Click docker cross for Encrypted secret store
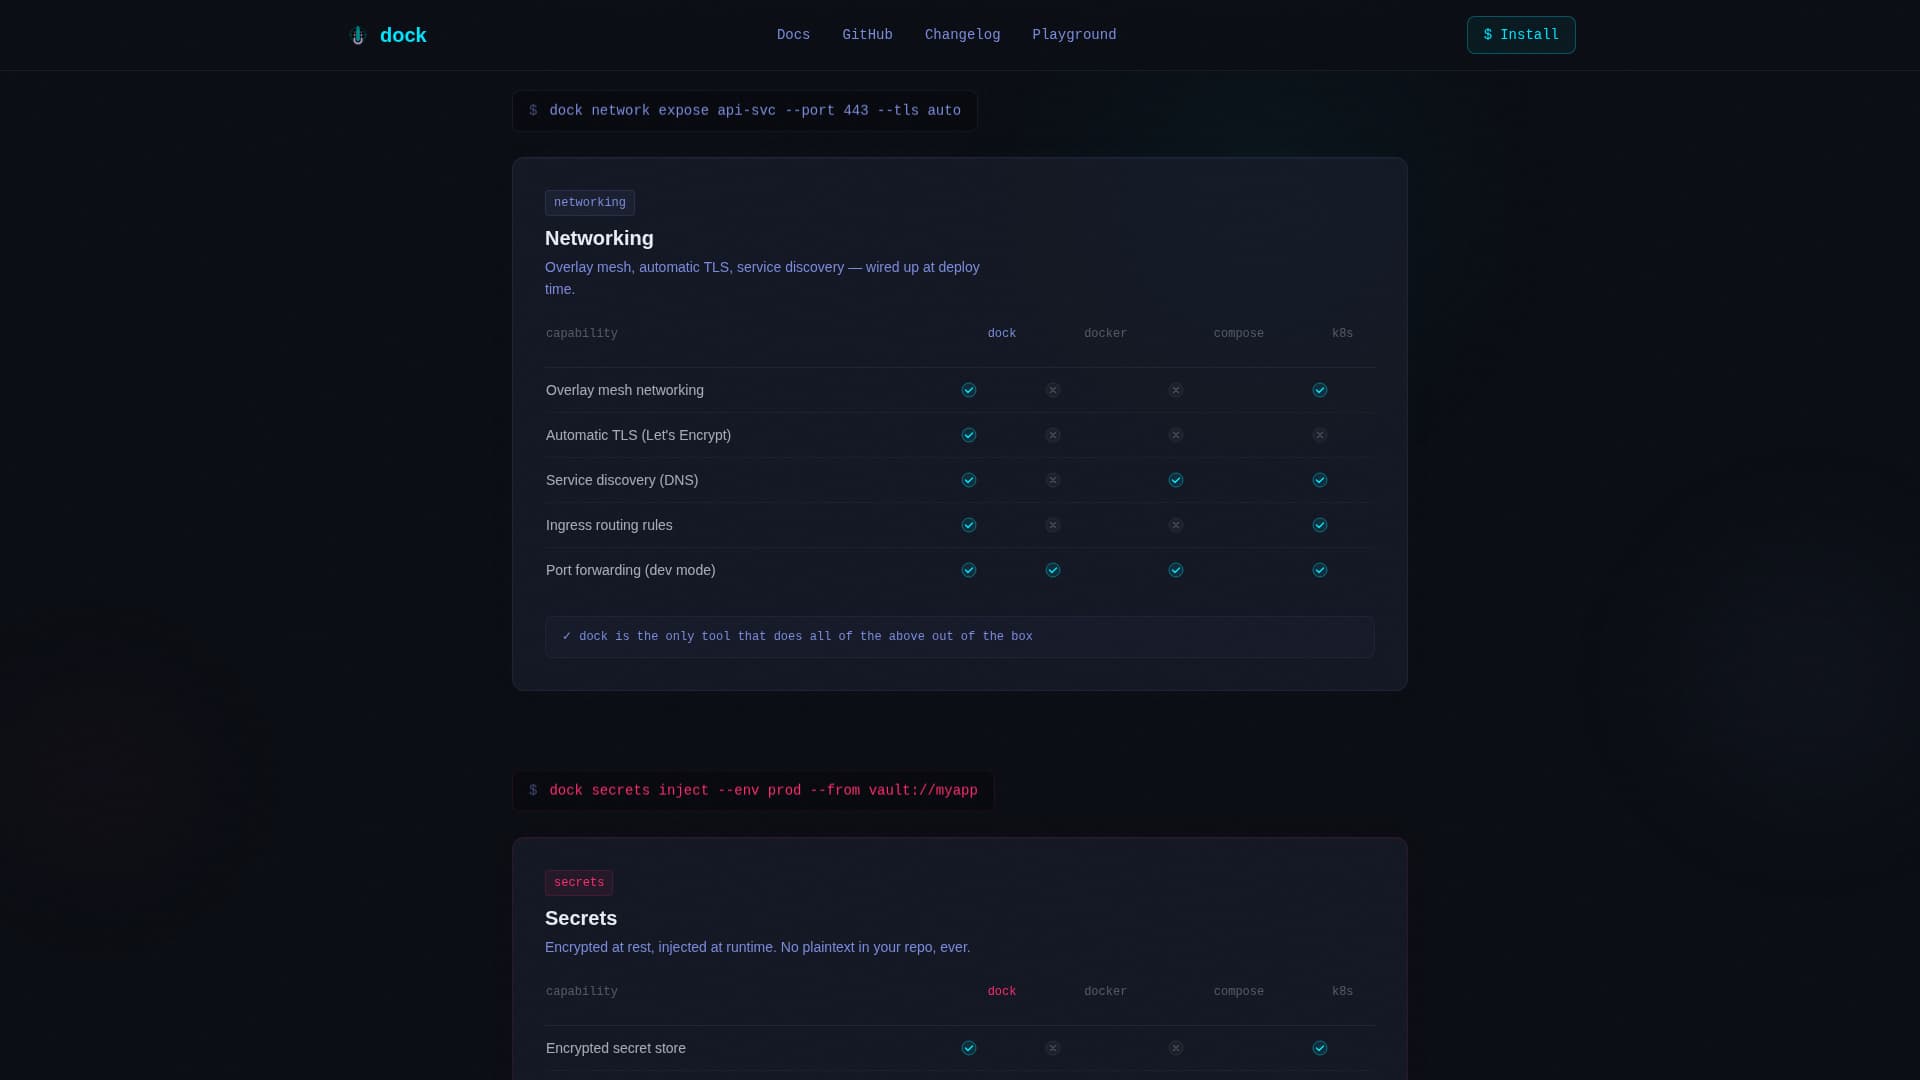 (x=1053, y=1048)
